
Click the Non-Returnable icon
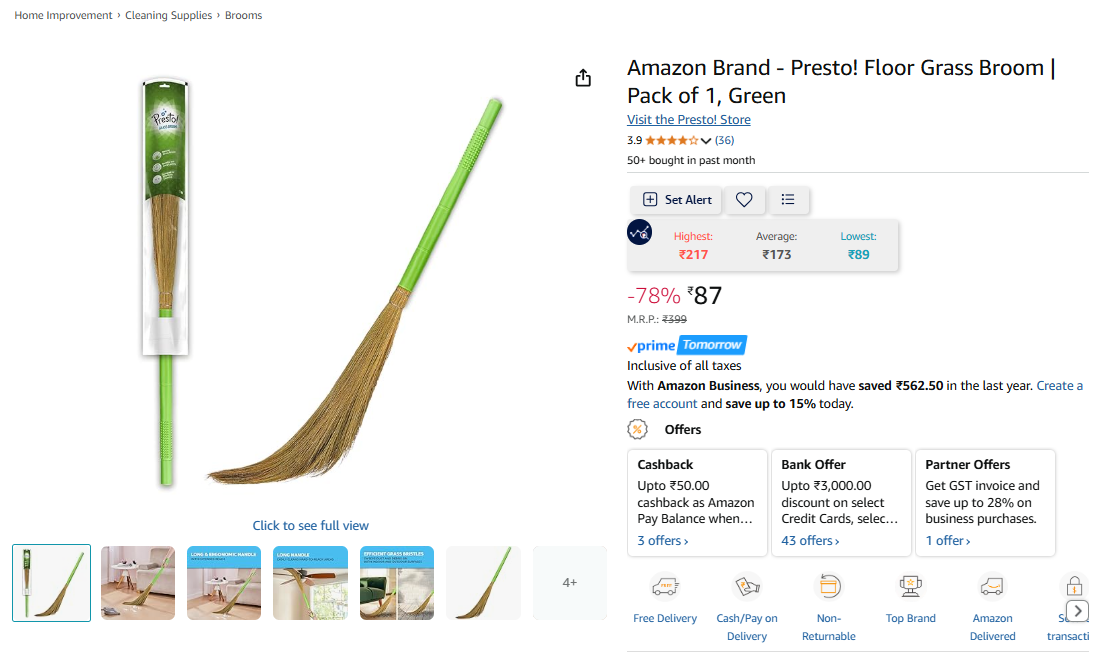click(x=829, y=586)
